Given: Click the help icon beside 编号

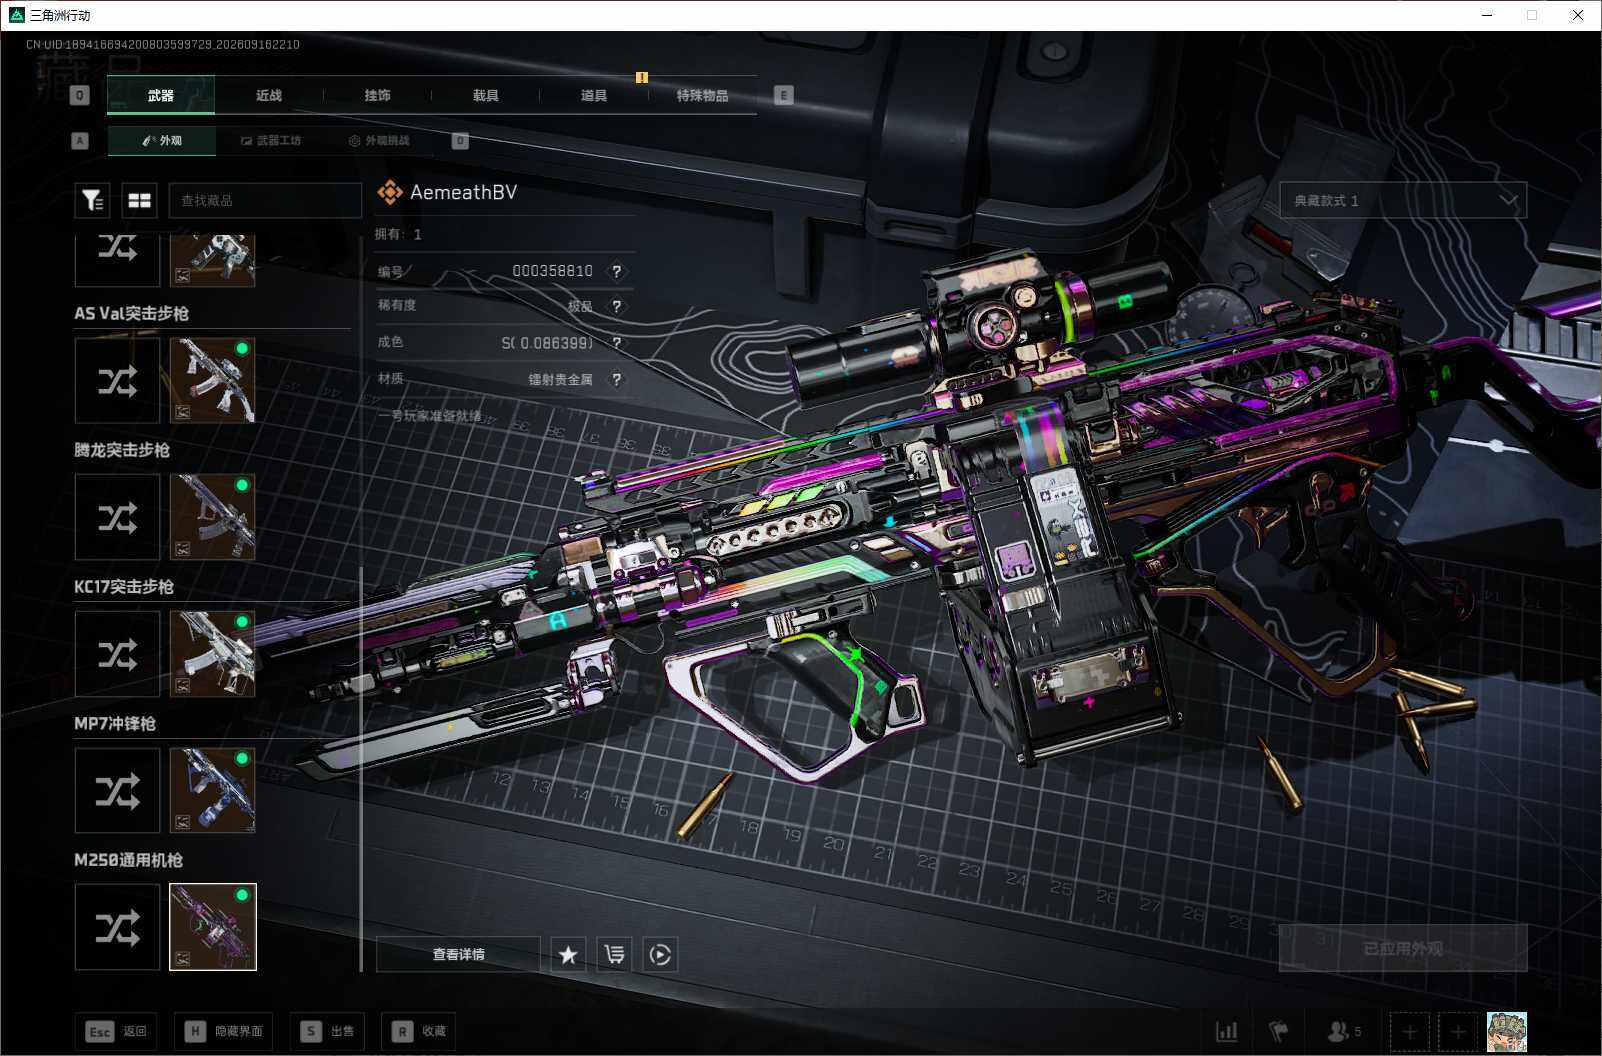Looking at the screenshot, I should point(617,271).
